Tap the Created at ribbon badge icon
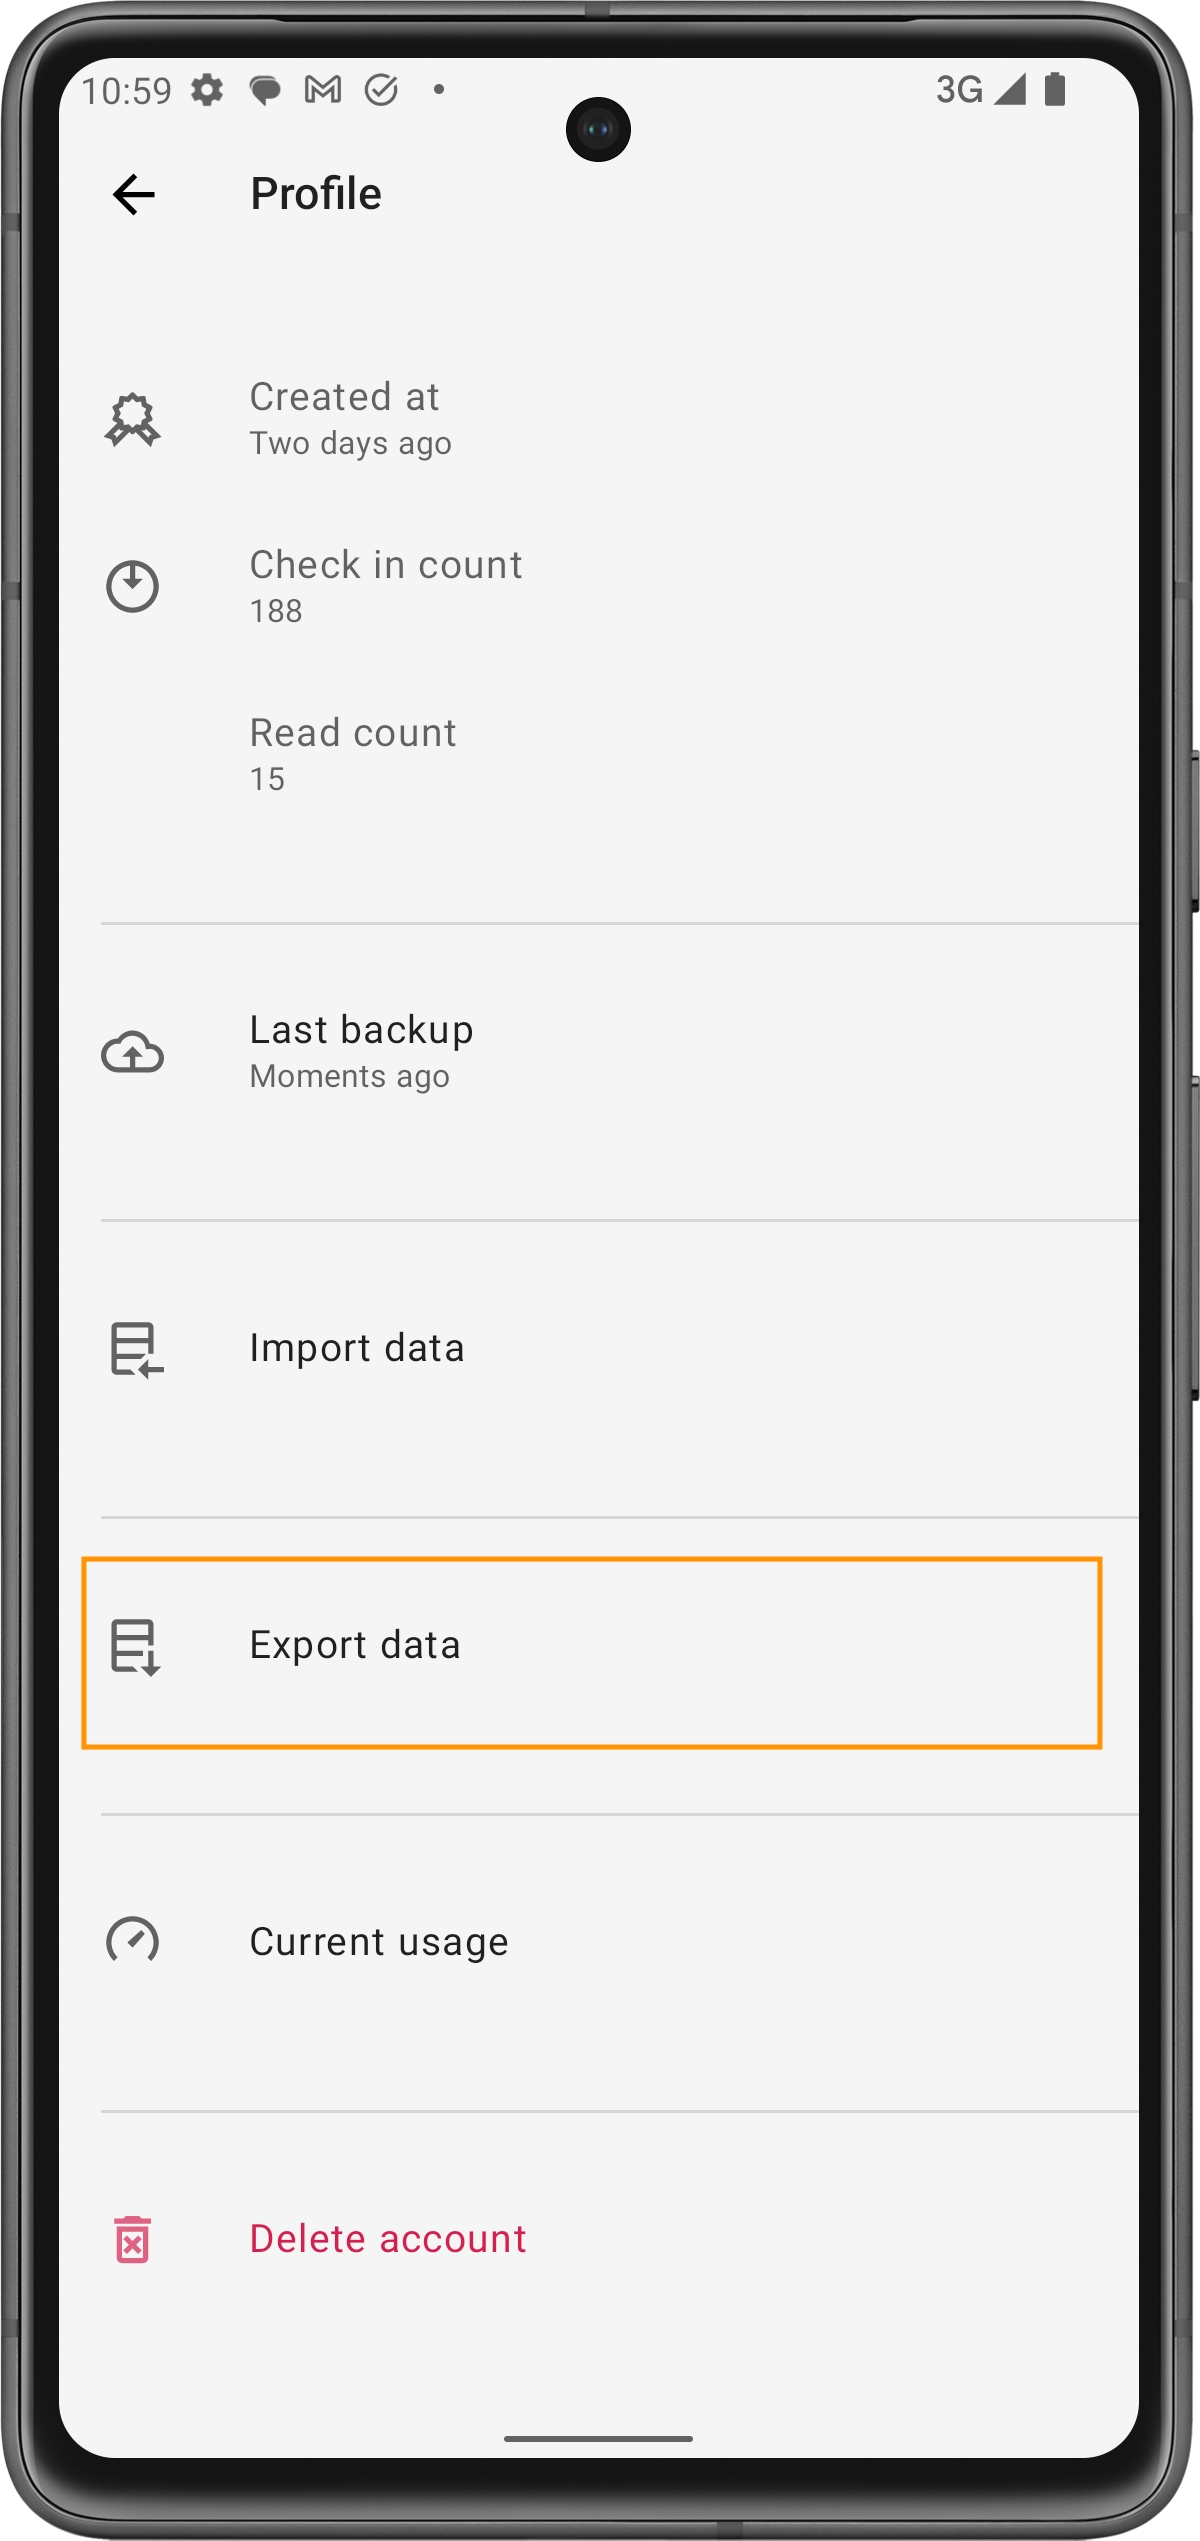Viewport: 1200px width, 2541px height. point(132,419)
